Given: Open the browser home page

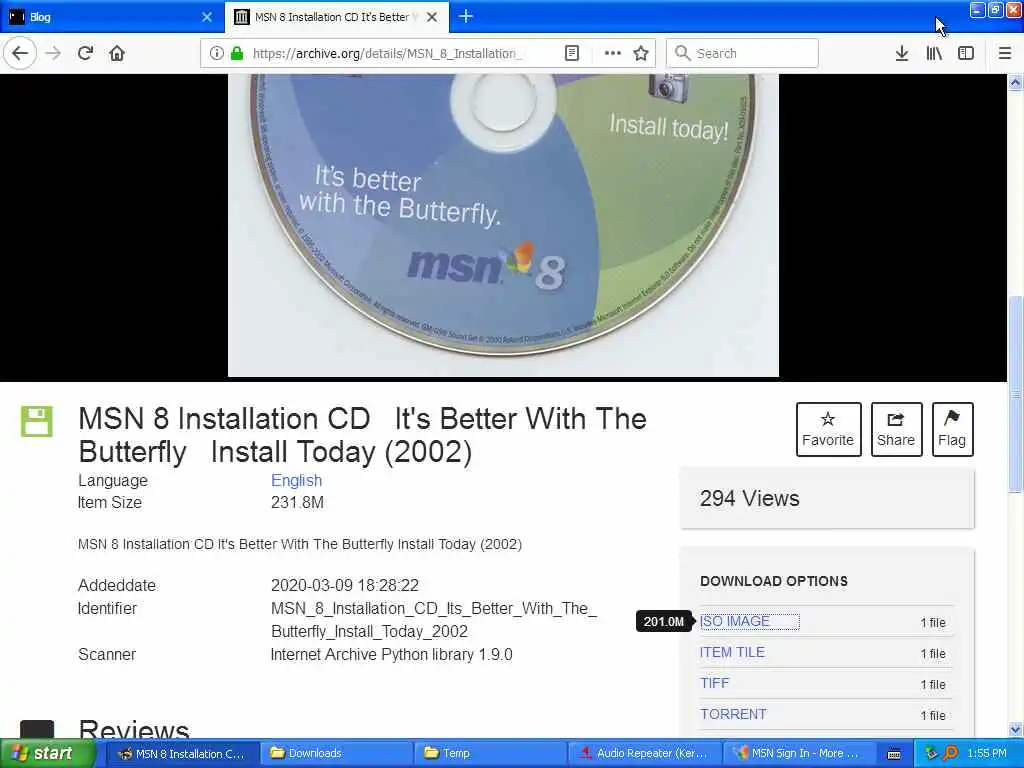Looking at the screenshot, I should click(117, 53).
